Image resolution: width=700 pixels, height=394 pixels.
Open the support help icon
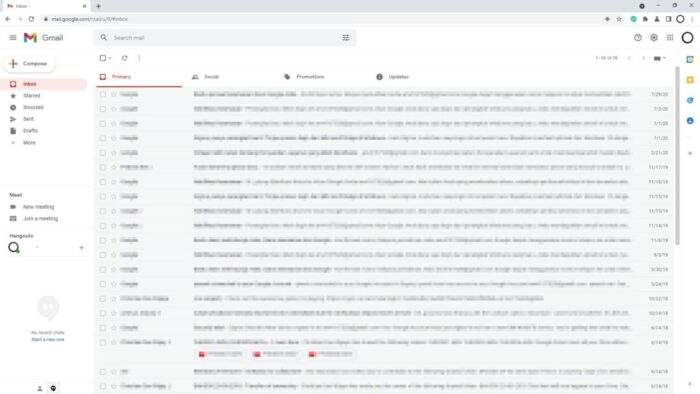638,38
